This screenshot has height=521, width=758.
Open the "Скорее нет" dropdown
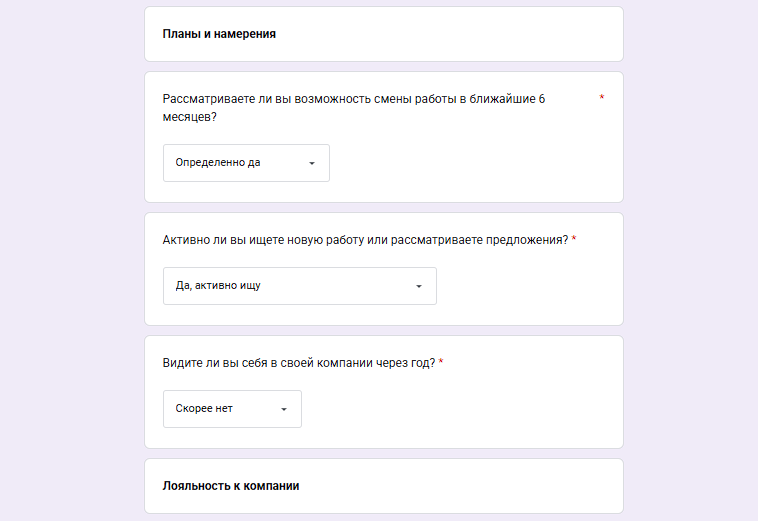point(232,409)
